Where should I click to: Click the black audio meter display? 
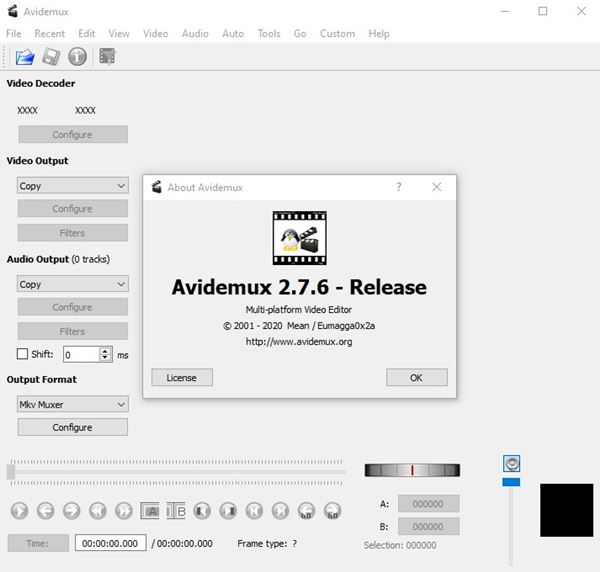pyautogui.click(x=567, y=510)
